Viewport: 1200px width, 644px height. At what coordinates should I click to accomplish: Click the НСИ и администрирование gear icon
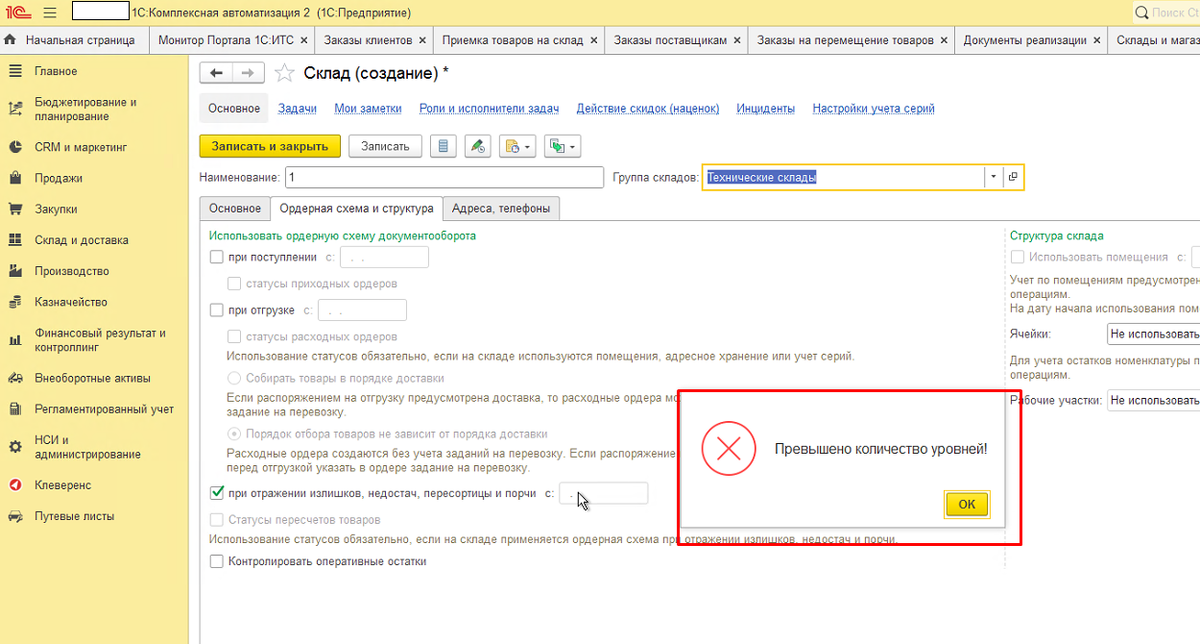(x=15, y=447)
